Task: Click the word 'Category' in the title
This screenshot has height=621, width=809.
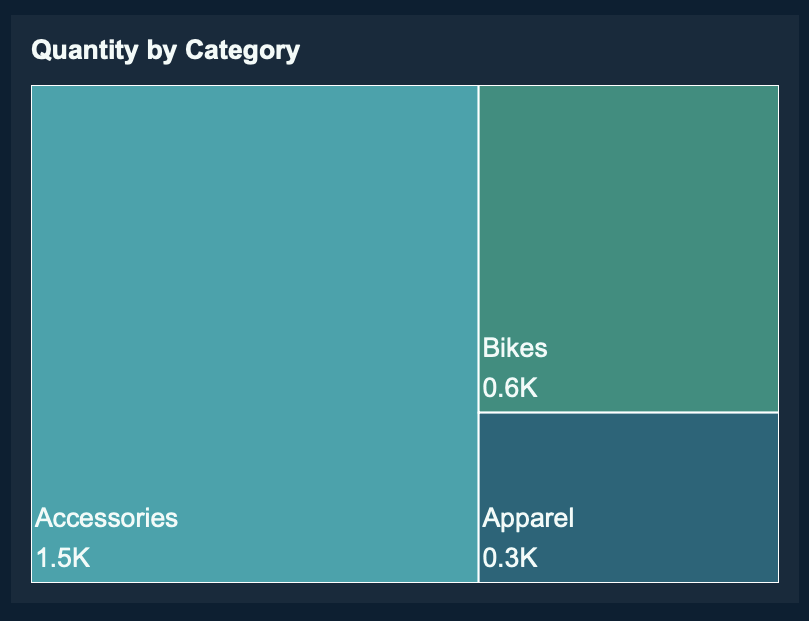Action: point(243,50)
